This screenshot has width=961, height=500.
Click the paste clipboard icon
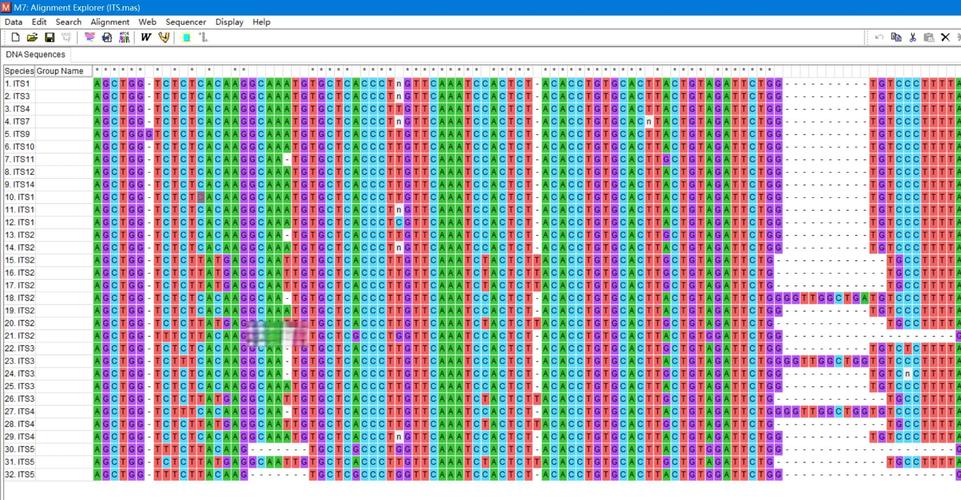(x=929, y=37)
